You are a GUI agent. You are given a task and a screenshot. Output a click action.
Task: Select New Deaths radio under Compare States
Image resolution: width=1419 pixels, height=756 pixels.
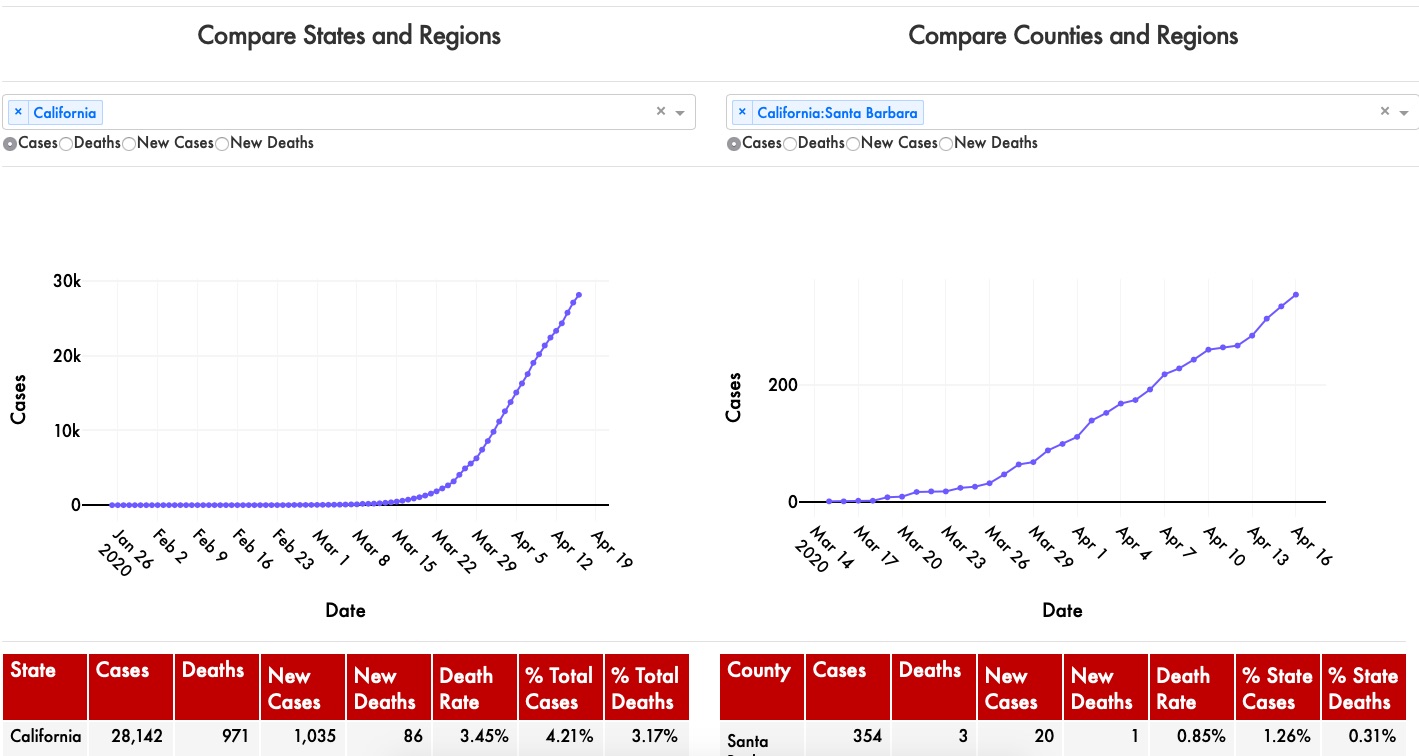(x=222, y=143)
